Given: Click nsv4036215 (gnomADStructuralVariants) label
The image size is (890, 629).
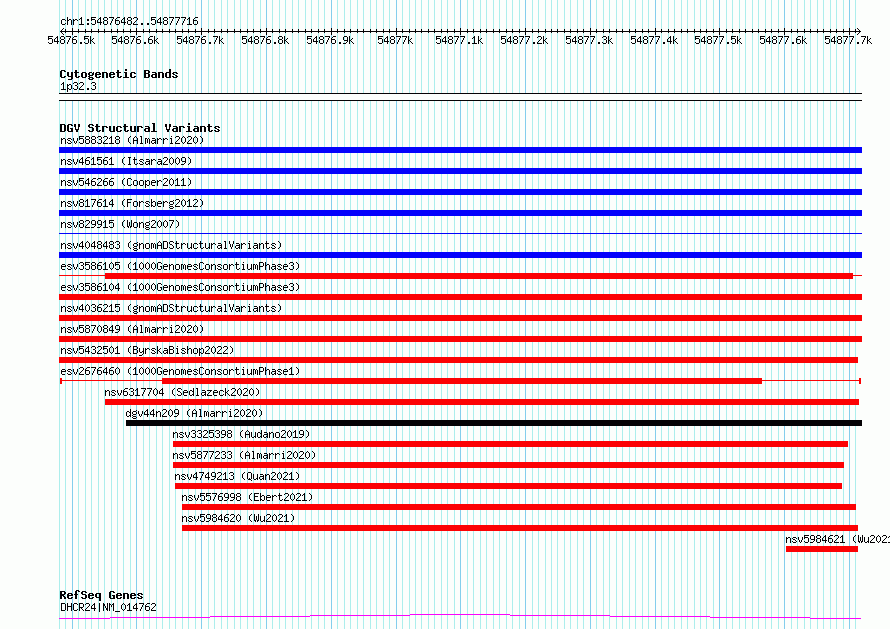Looking at the screenshot, I should [x=171, y=308].
